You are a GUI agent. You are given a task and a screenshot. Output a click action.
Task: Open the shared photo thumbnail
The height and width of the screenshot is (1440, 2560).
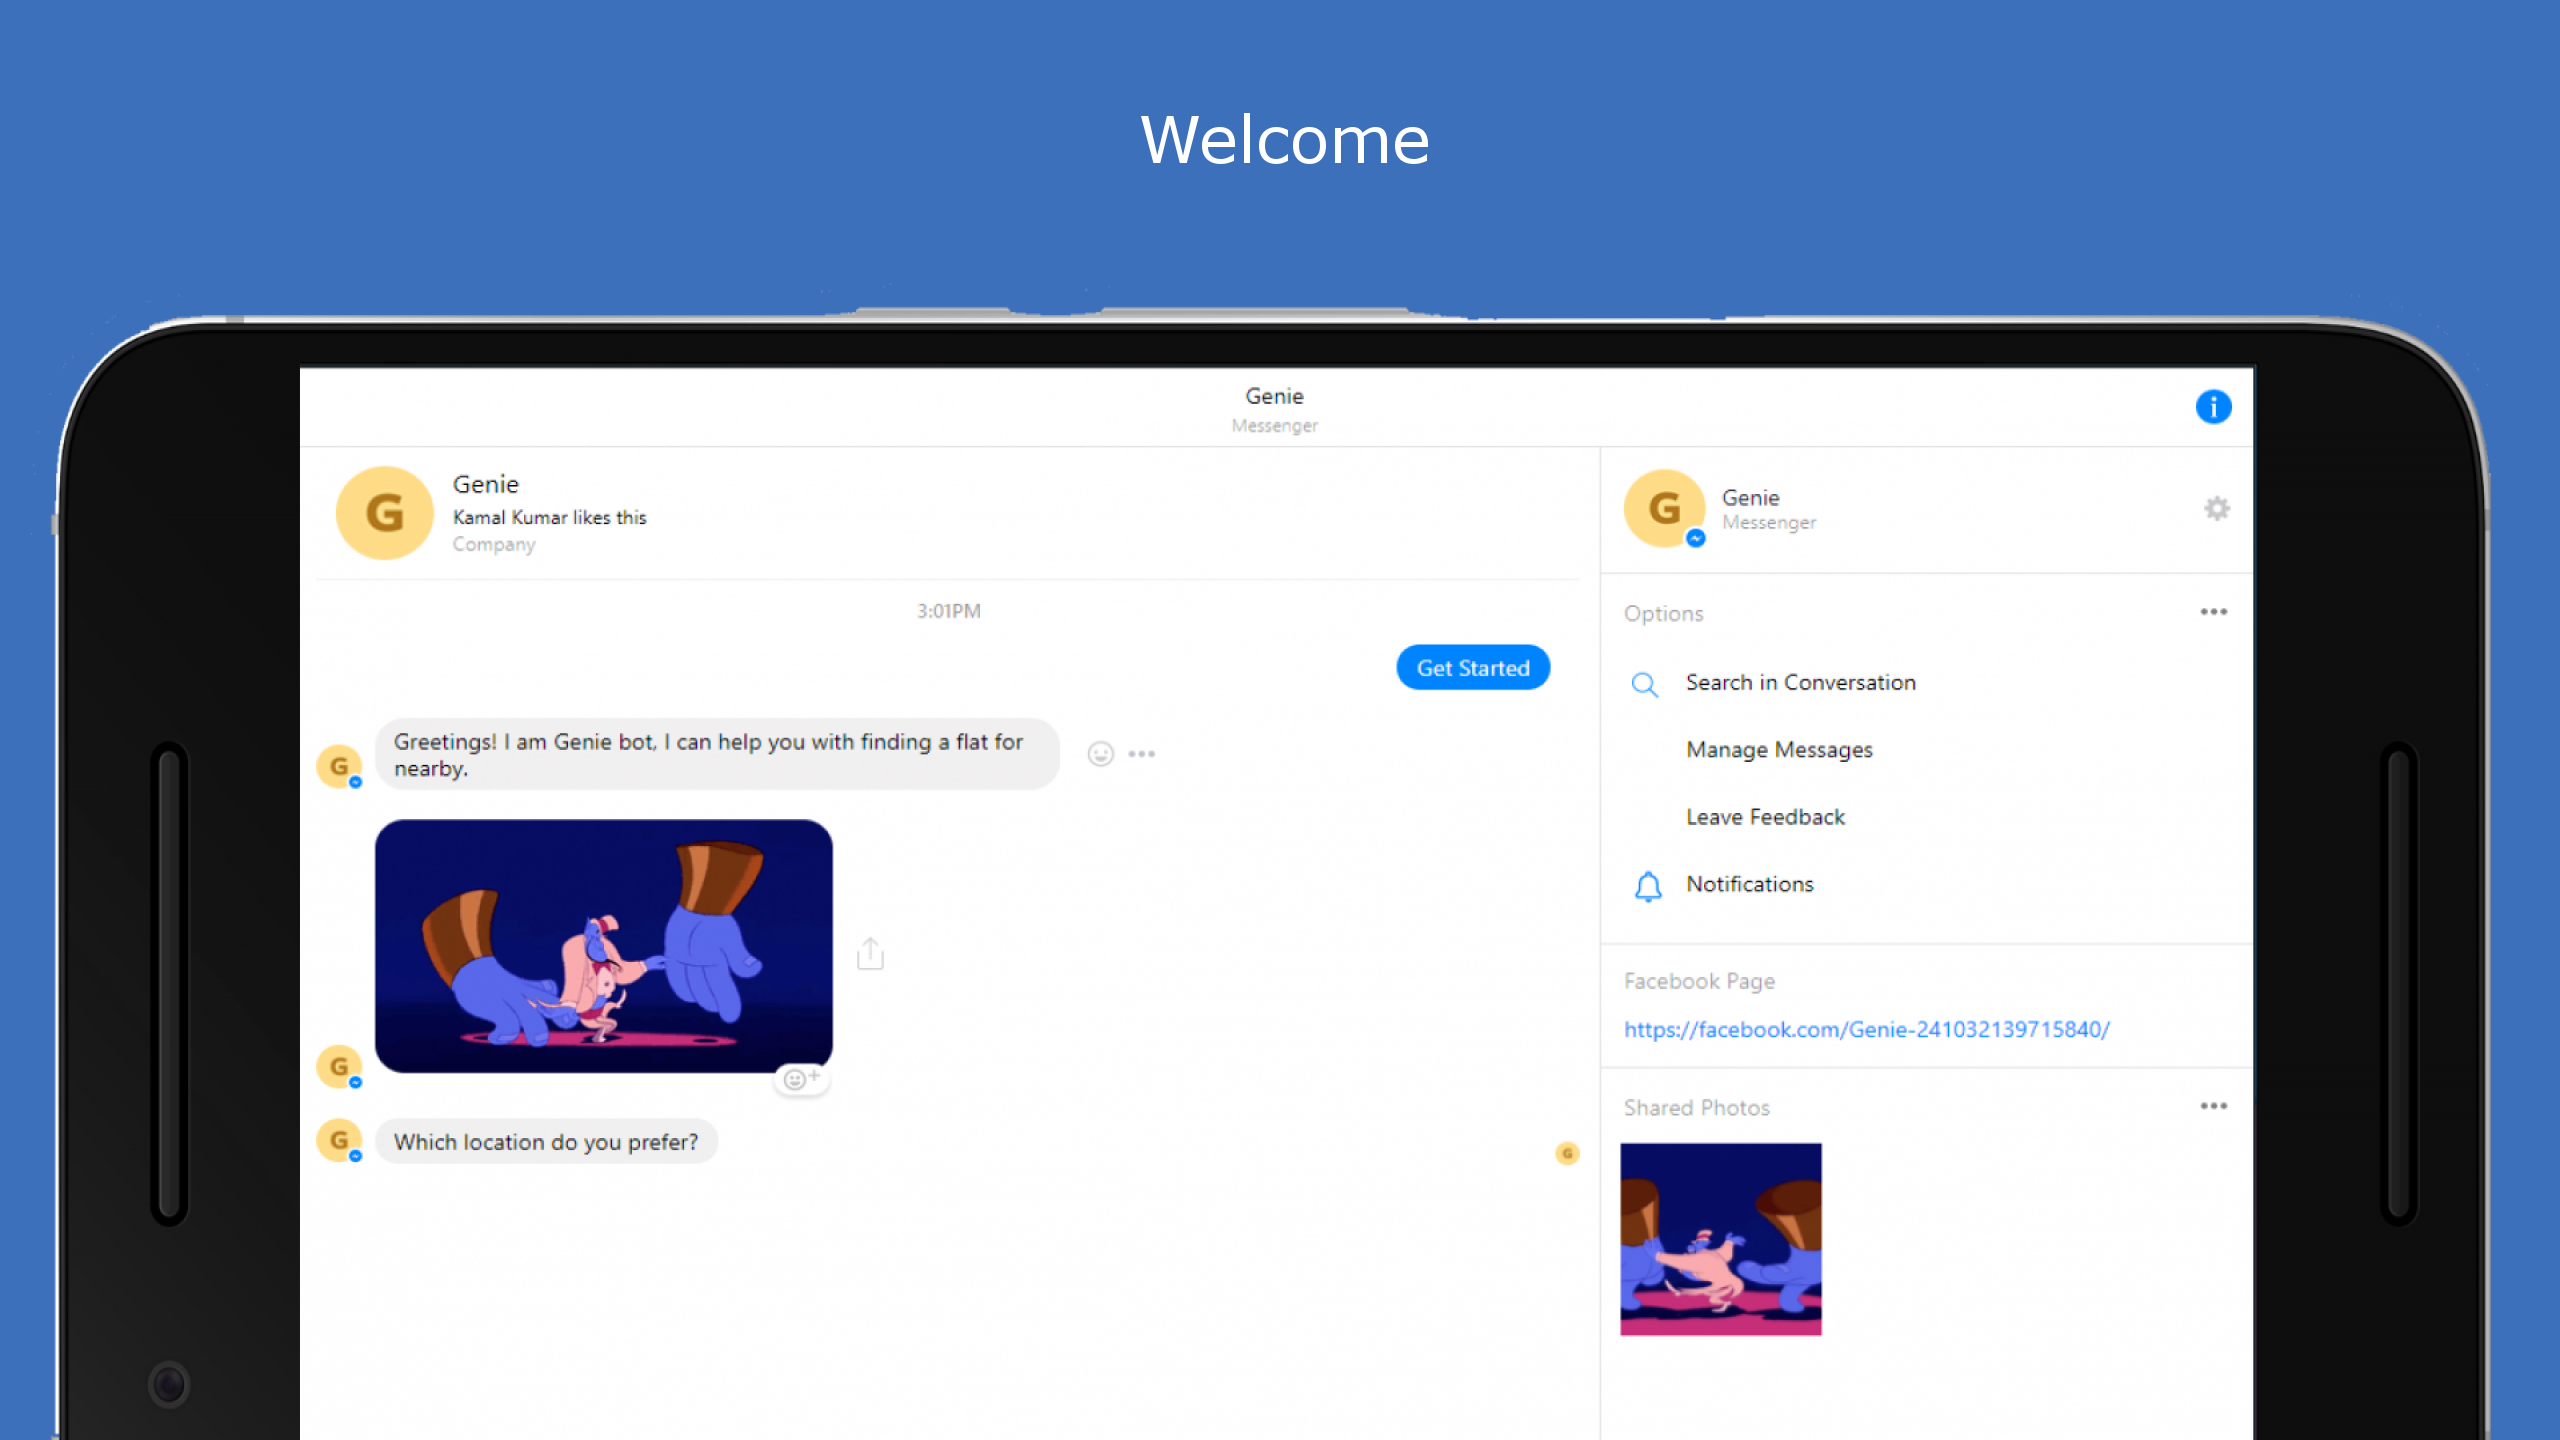(1720, 1239)
